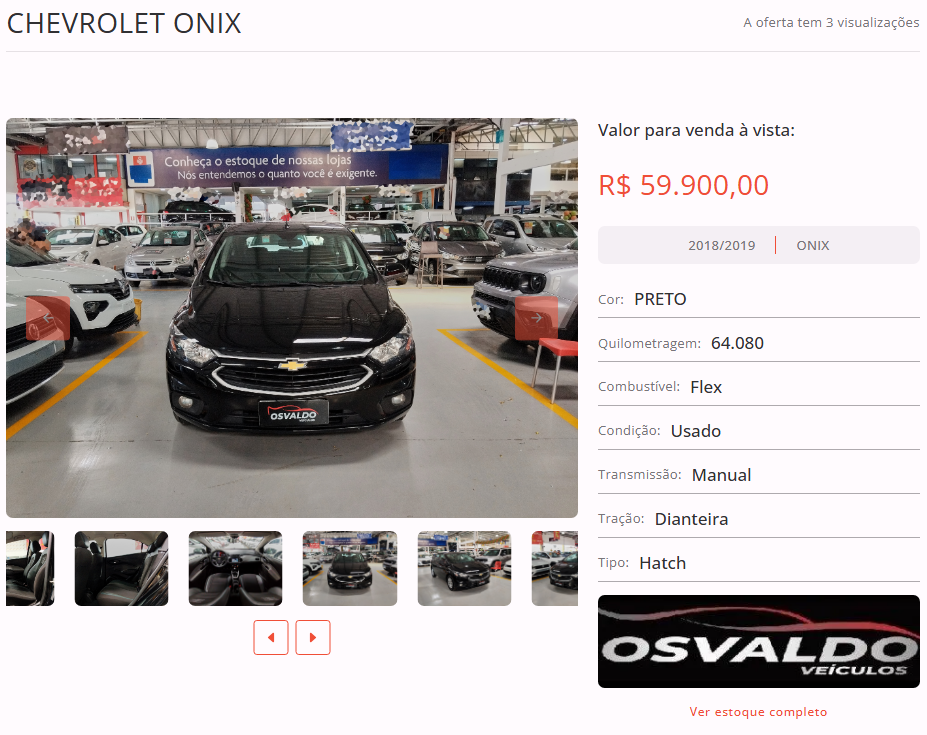Click the offer views count text
This screenshot has height=735, width=927.
(x=831, y=22)
